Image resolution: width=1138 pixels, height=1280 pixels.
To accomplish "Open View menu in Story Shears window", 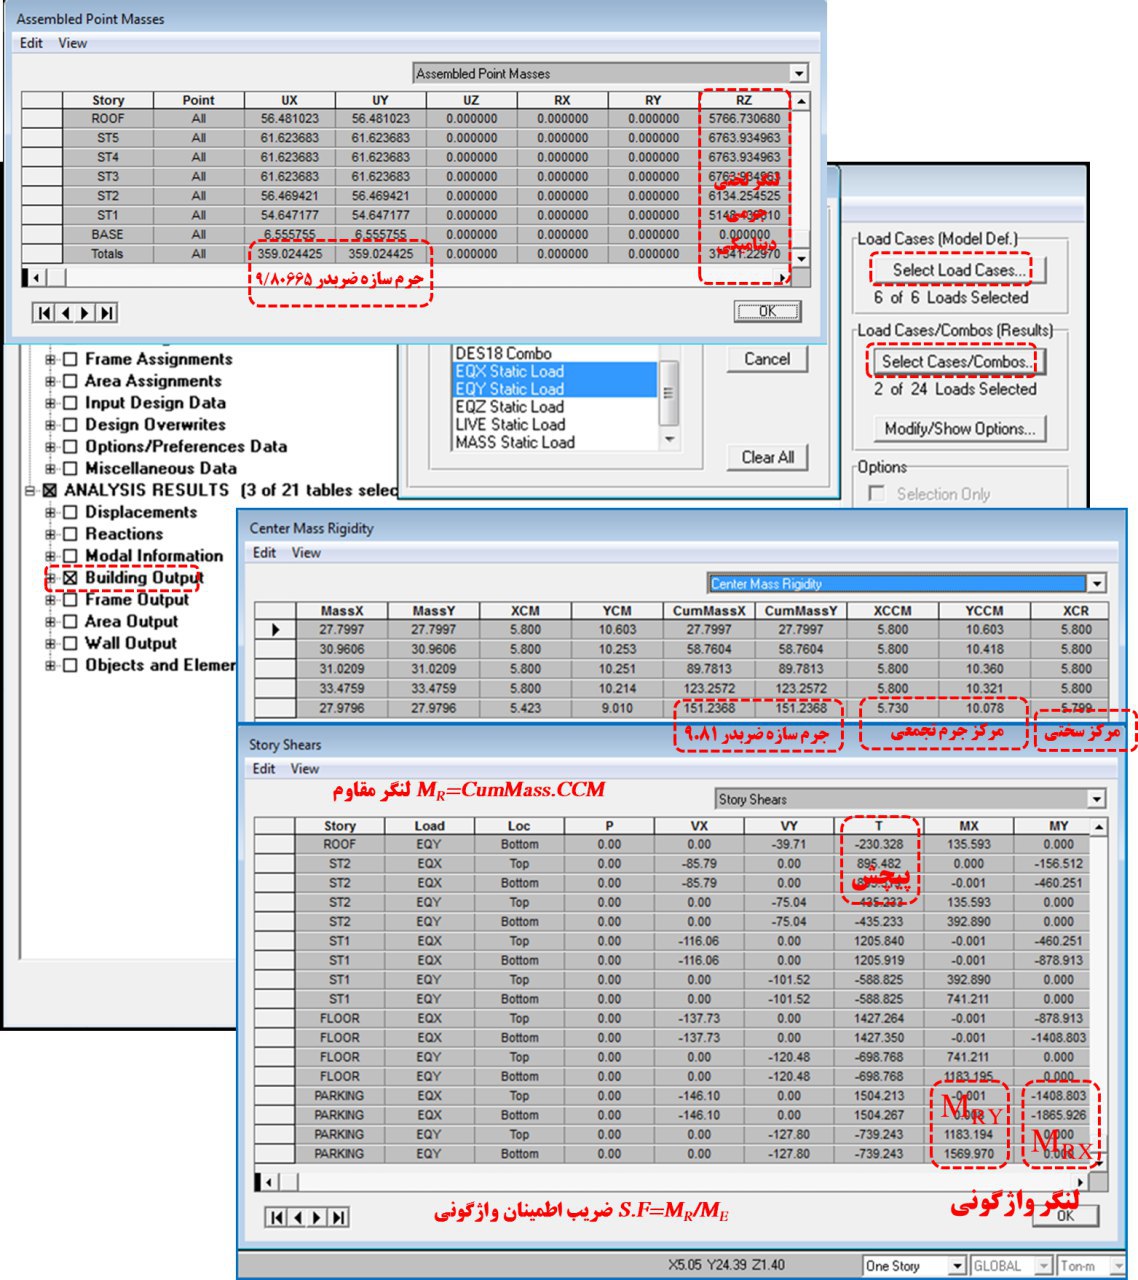I will [x=305, y=769].
